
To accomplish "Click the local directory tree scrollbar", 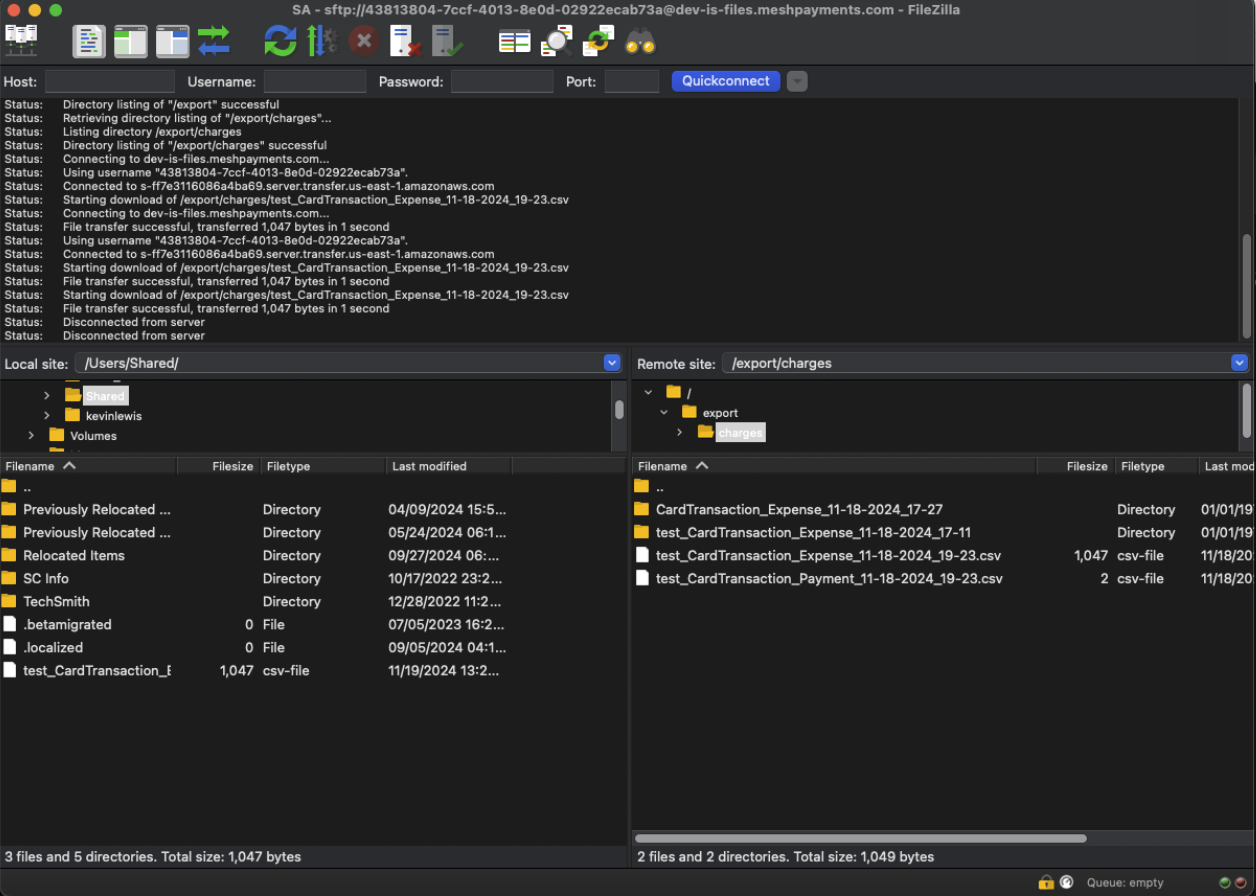I will click(619, 409).
